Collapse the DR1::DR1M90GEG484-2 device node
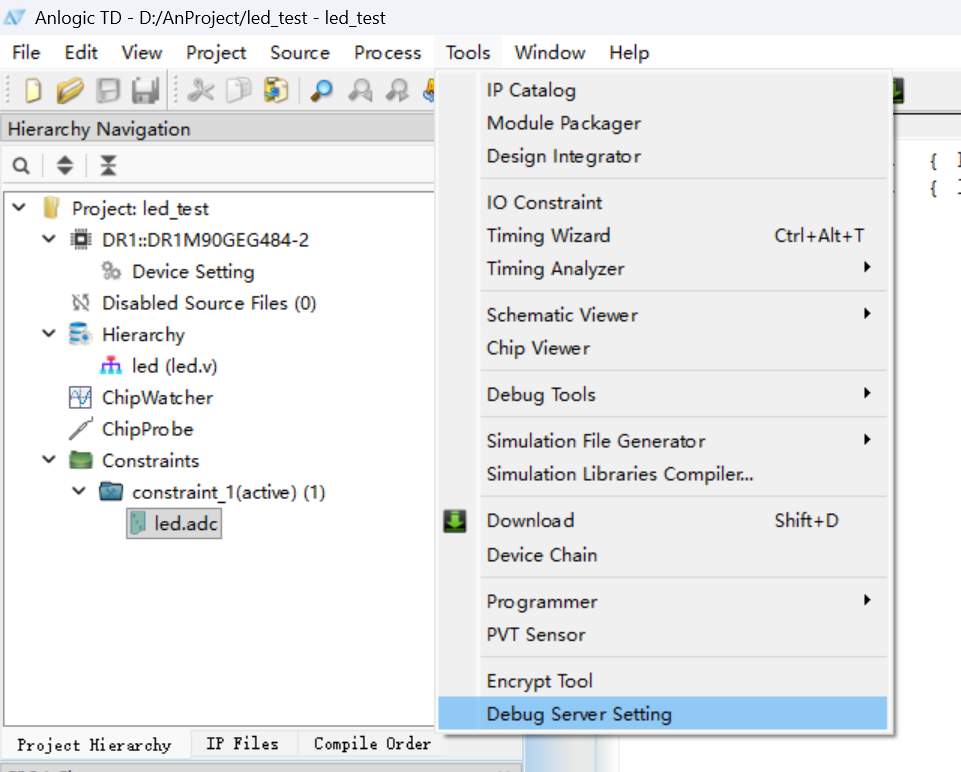961x772 pixels. click(x=49, y=239)
